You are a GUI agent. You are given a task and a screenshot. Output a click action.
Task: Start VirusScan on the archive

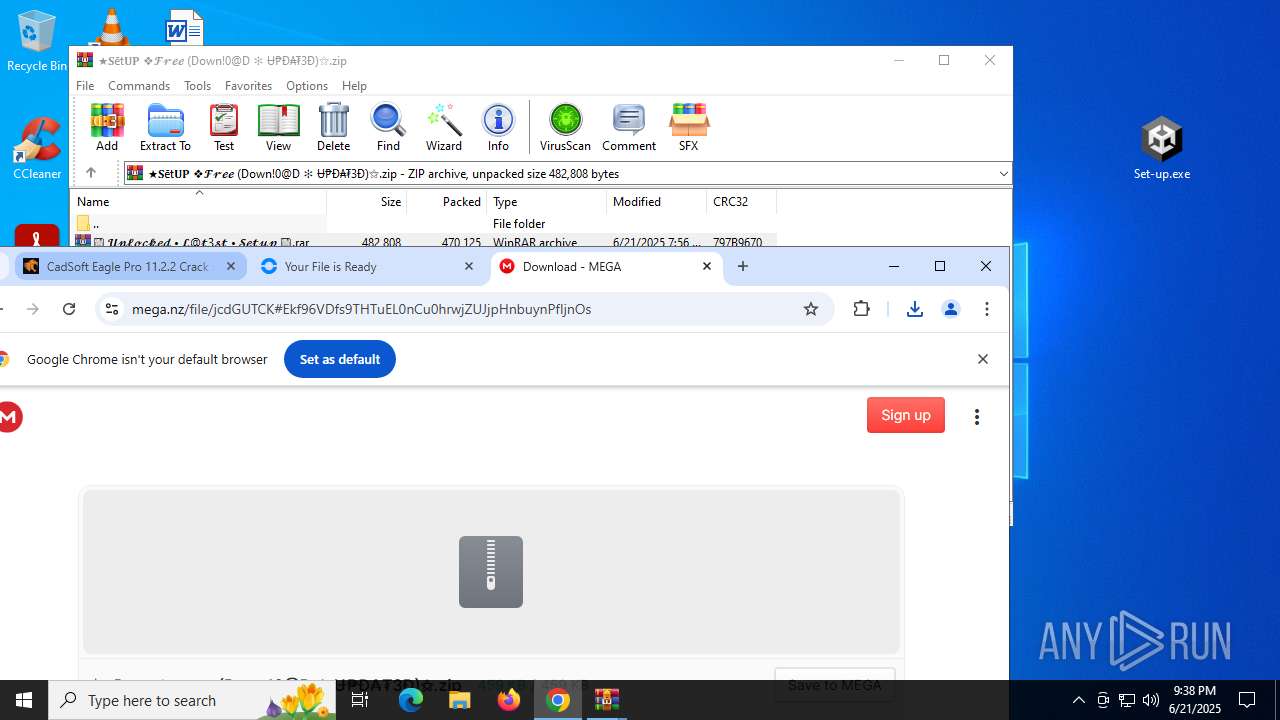(565, 127)
